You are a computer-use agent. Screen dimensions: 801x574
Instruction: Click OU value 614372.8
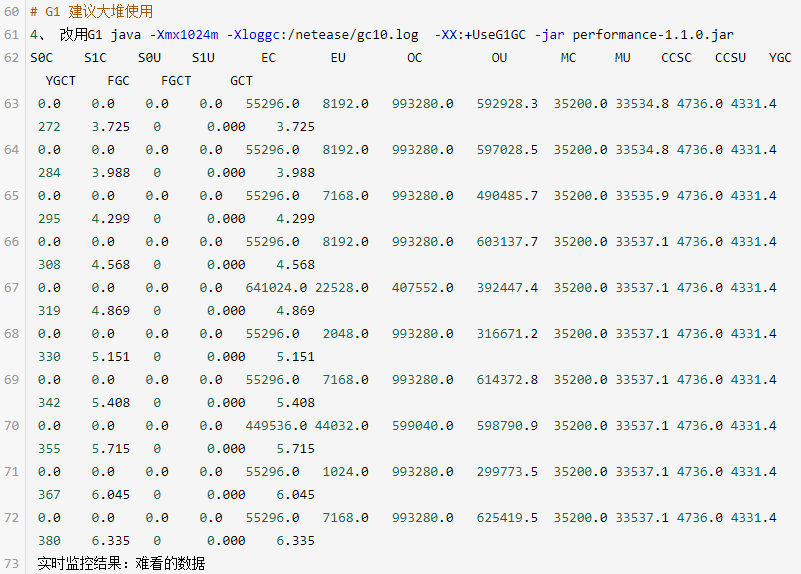[507, 379]
